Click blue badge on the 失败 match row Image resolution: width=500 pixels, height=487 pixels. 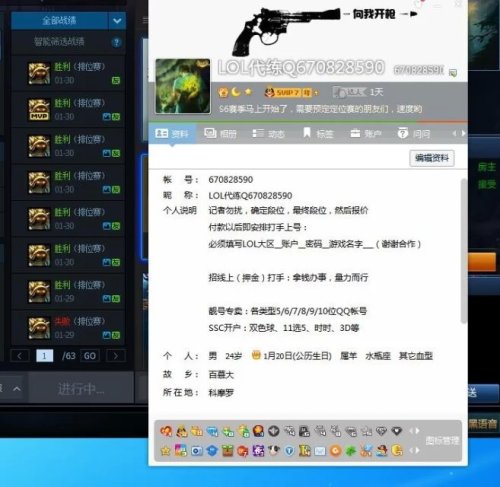pos(106,335)
